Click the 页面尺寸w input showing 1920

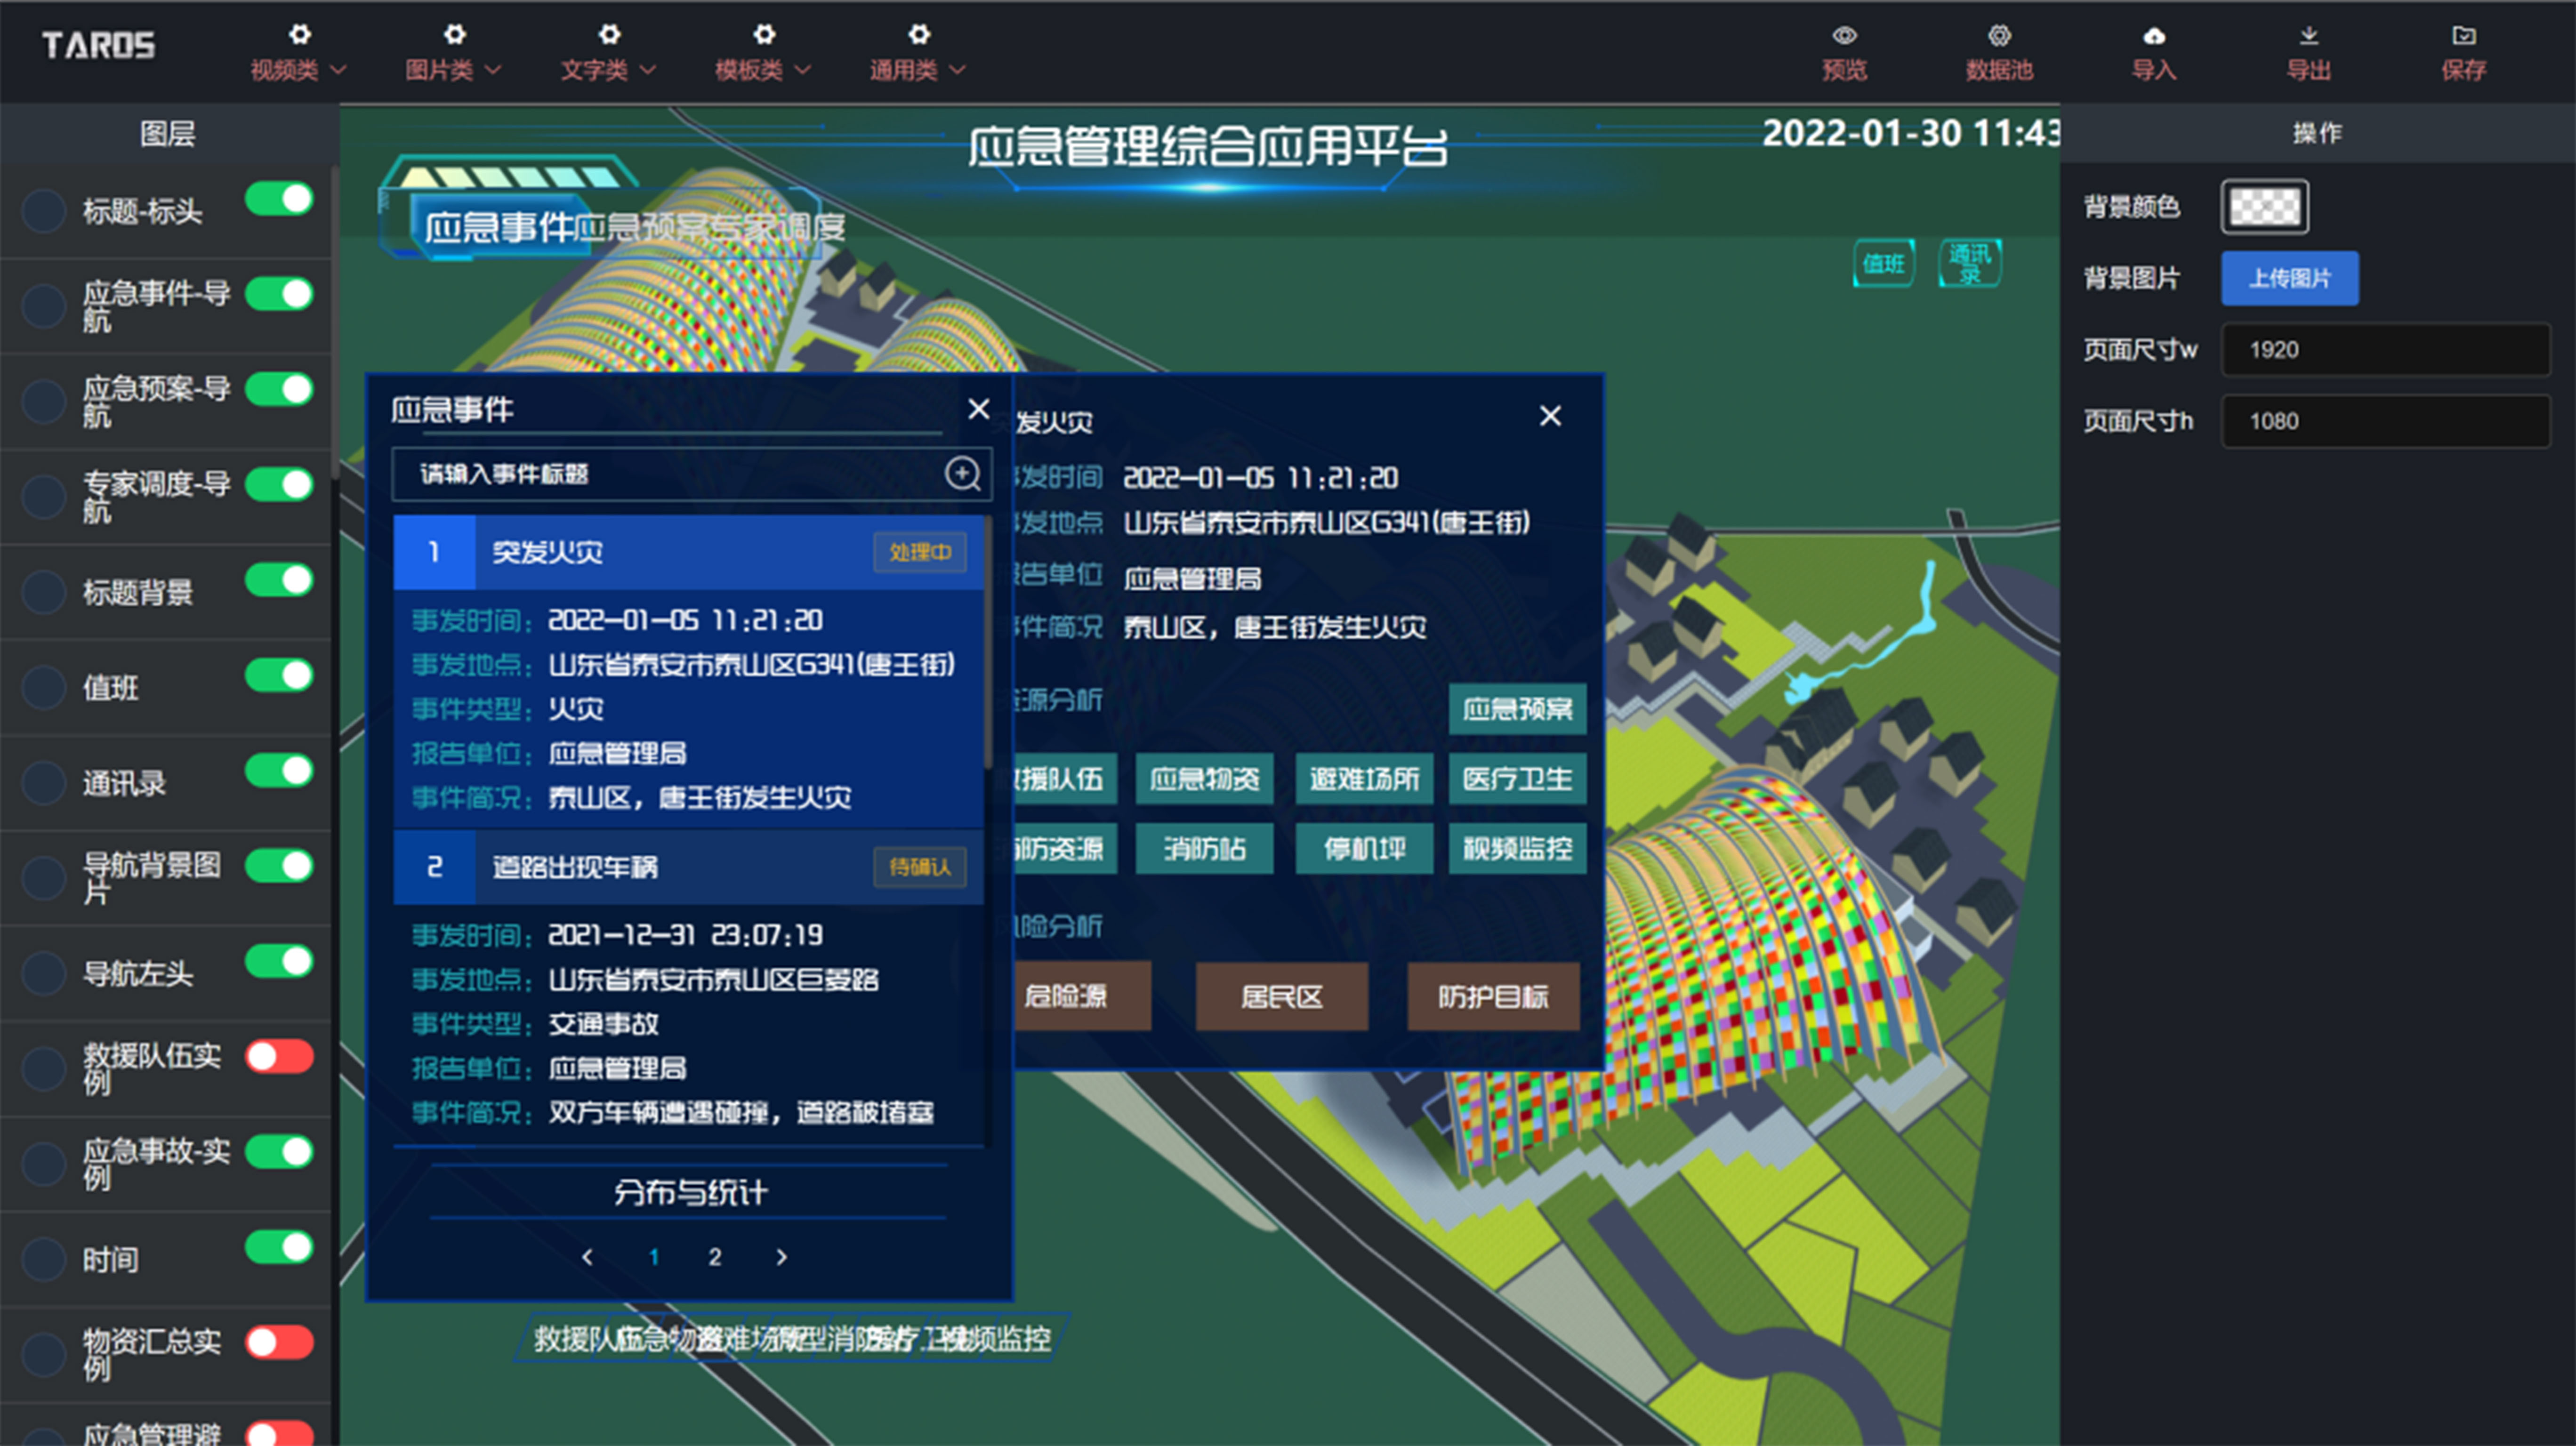point(2385,350)
